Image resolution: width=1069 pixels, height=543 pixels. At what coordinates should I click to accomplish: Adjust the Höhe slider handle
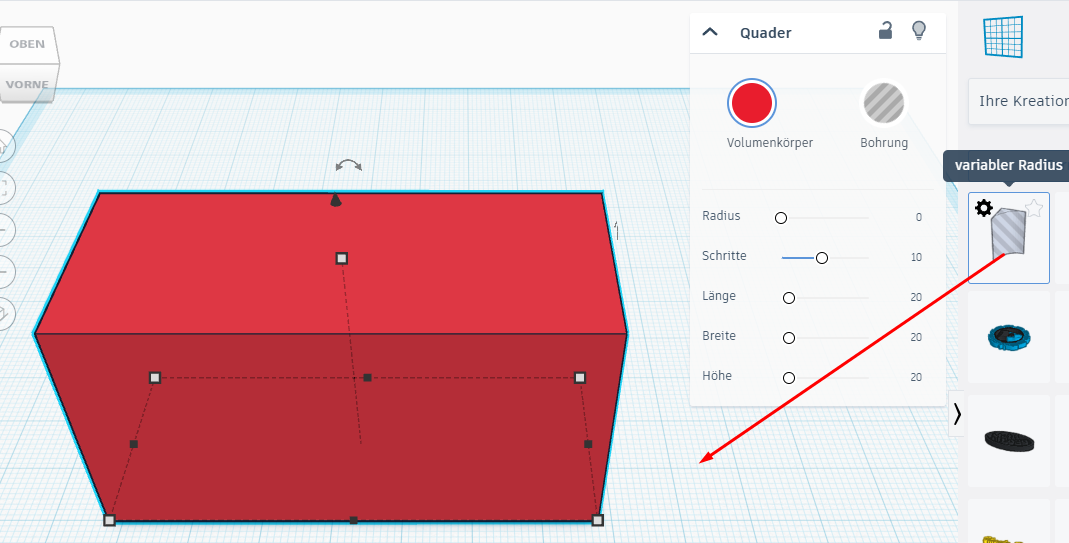coord(789,378)
